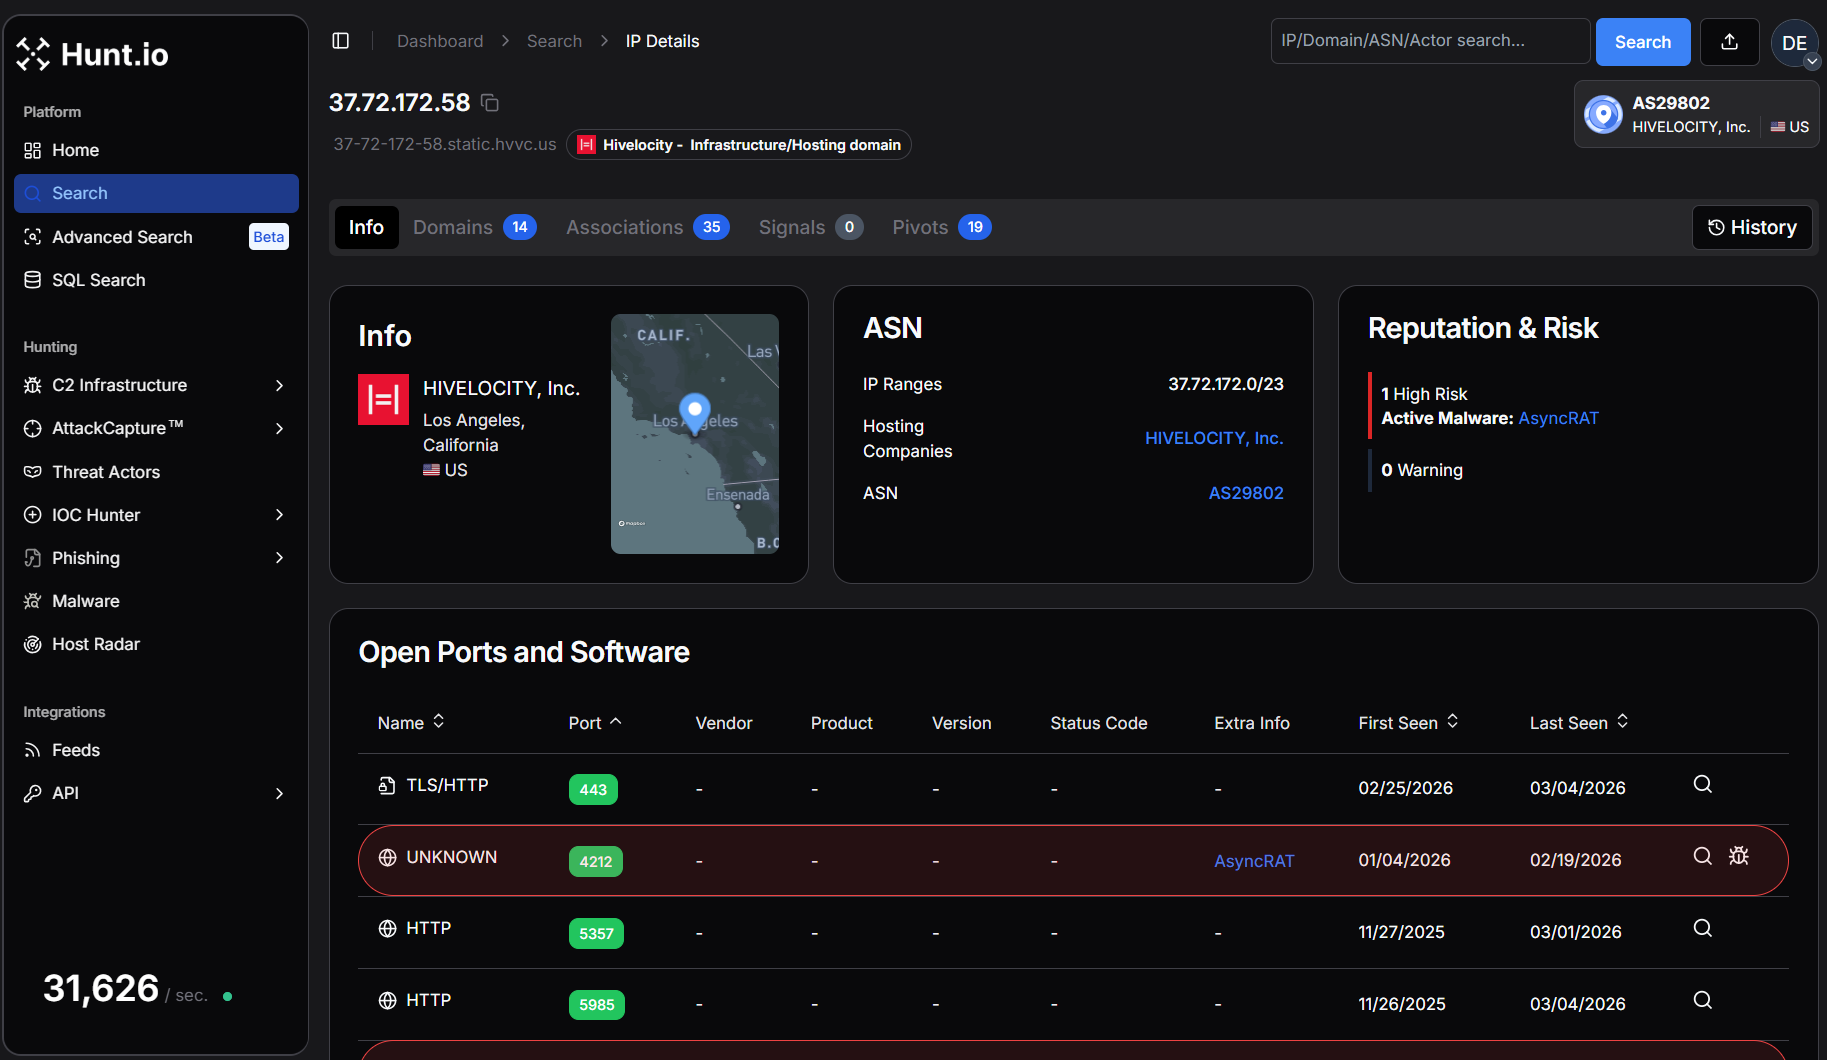Open the AsyncRAT active malware link
The image size is (1827, 1060).
coord(1558,419)
